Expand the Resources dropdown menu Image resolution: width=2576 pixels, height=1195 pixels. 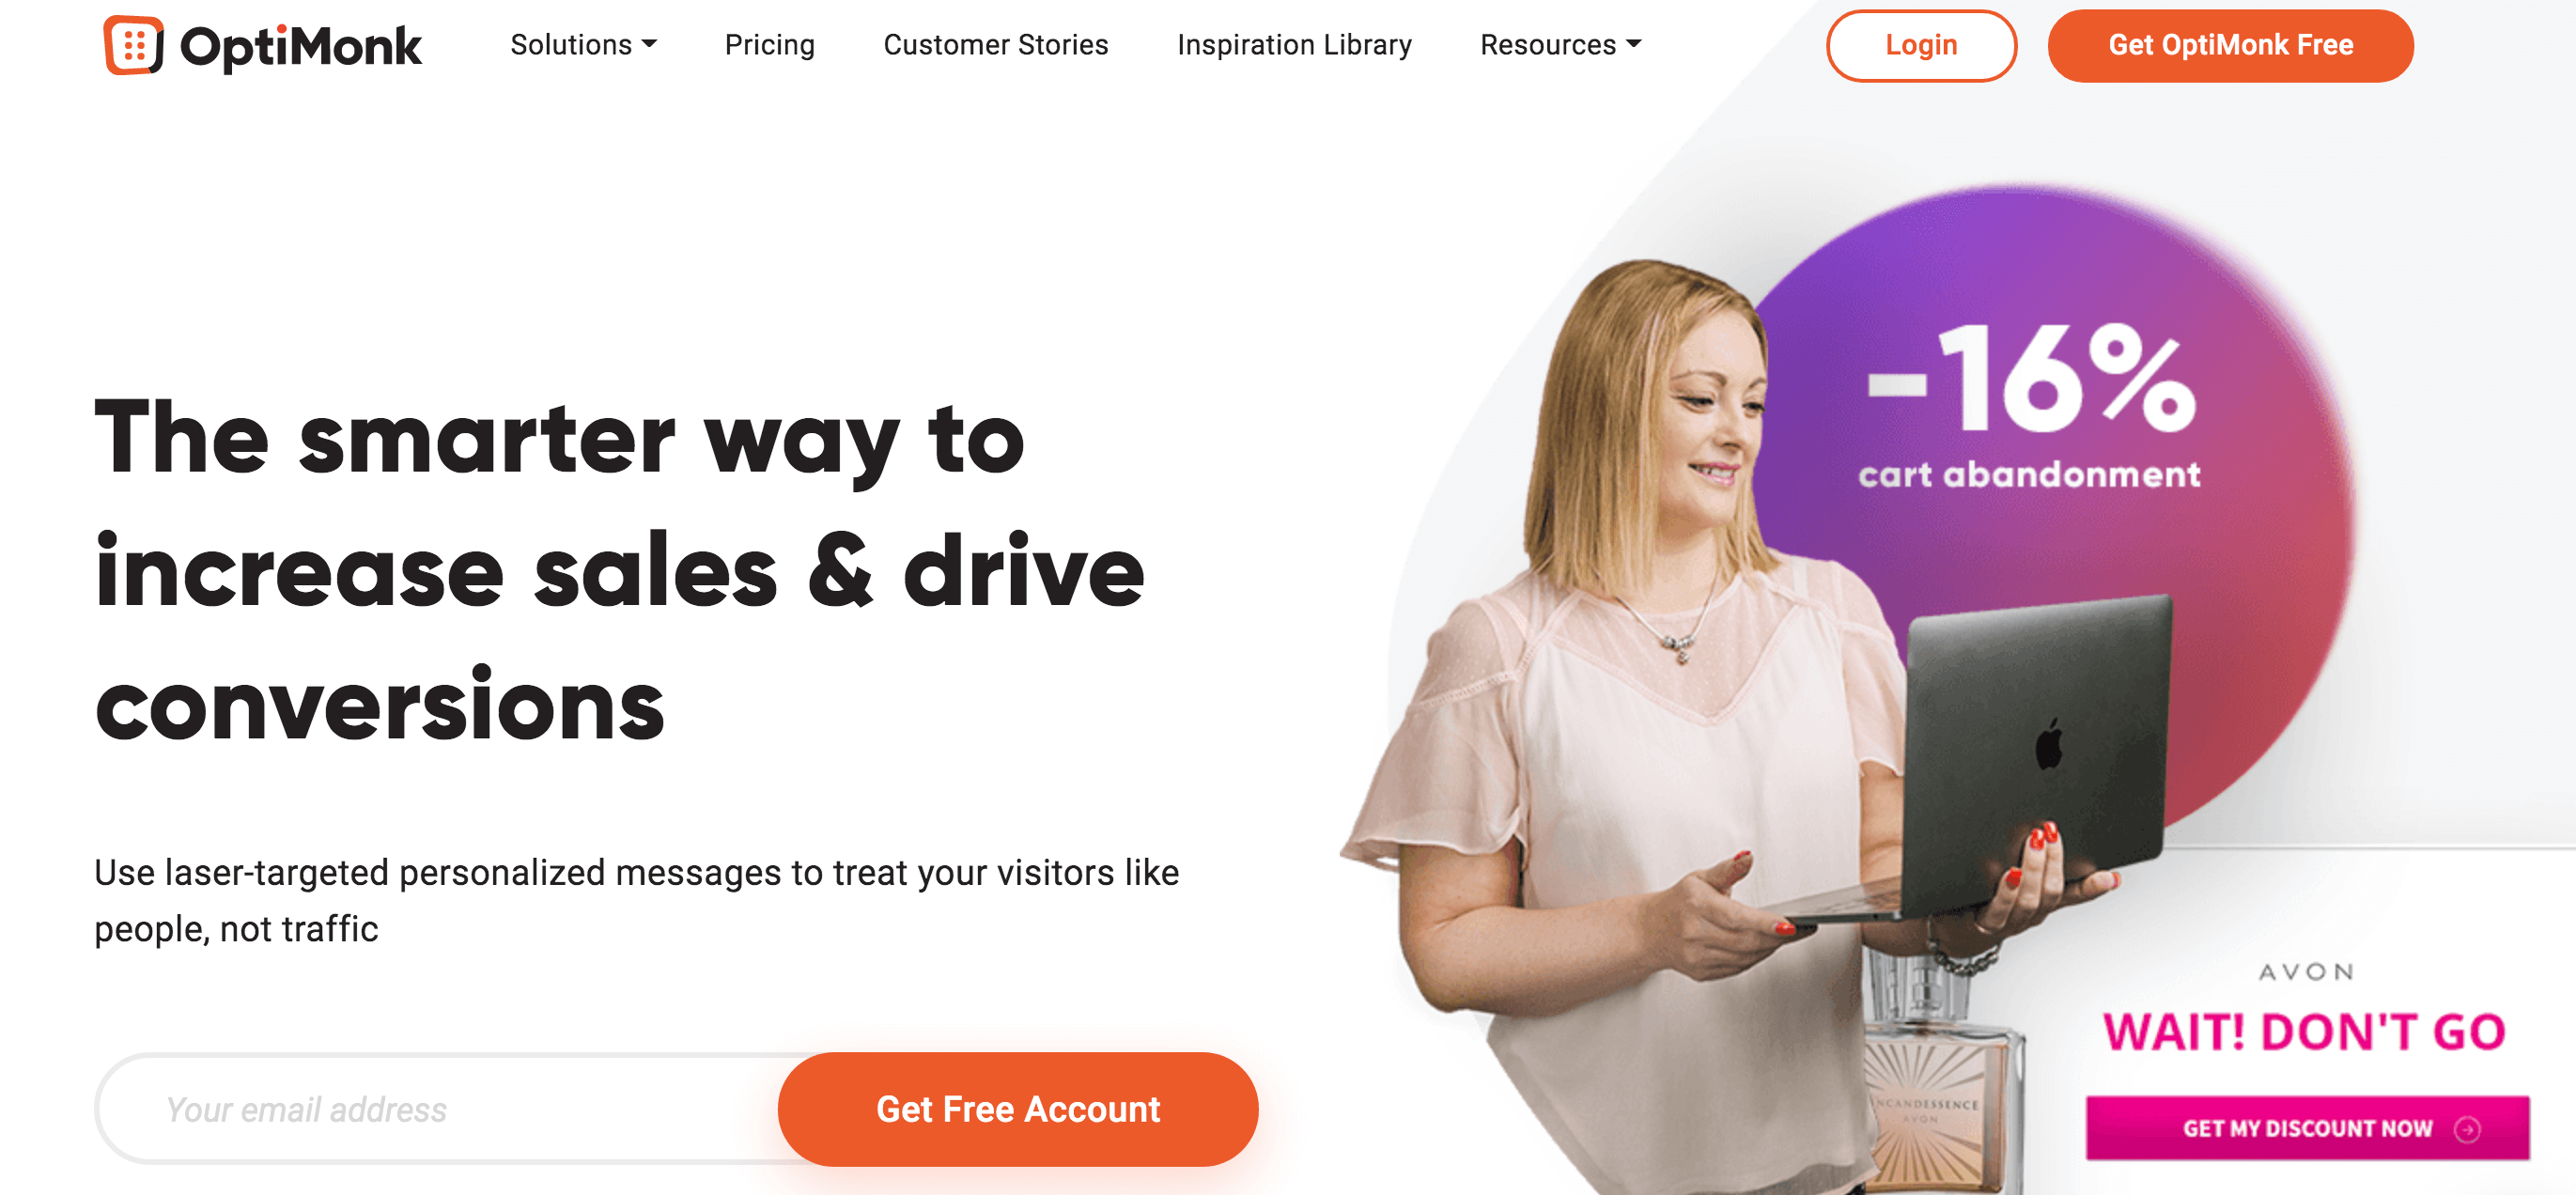point(1560,45)
